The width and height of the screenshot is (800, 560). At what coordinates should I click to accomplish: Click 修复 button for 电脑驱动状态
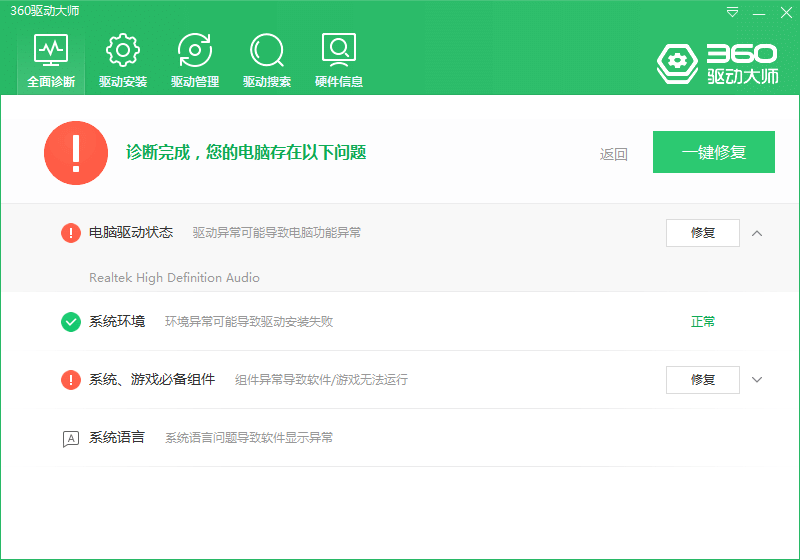[x=702, y=233]
